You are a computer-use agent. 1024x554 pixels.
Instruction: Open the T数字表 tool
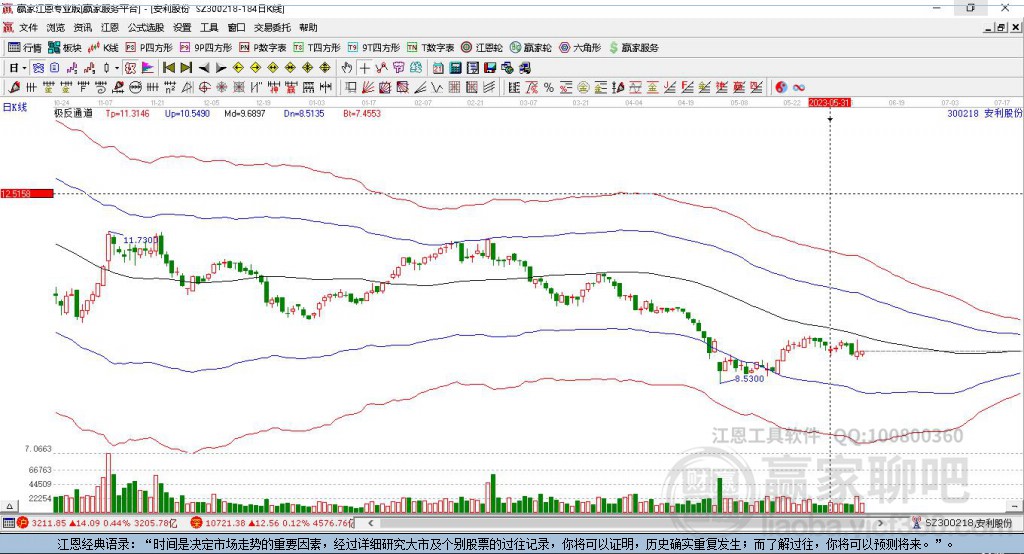pos(430,48)
